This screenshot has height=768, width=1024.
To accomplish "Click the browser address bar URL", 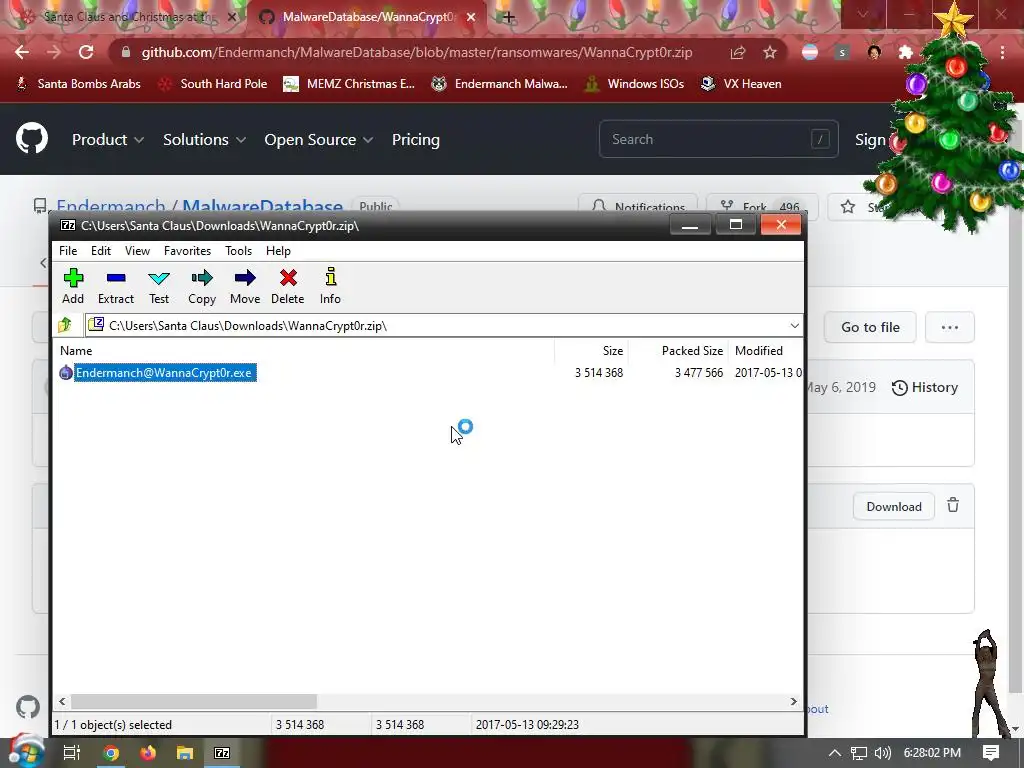I will (417, 52).
